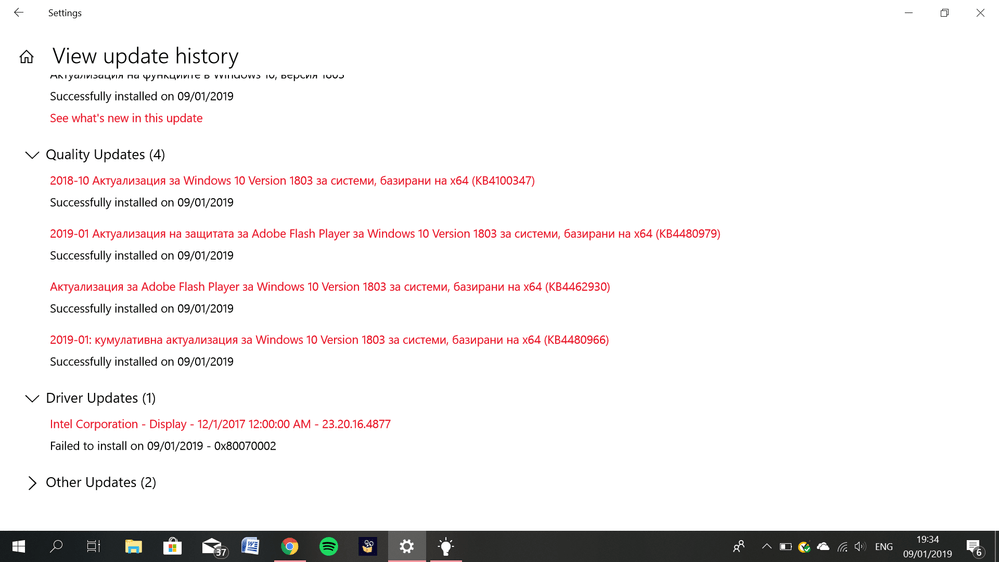Open the Intel Corporation Display driver link
Screen dimensions: 999x562
220,424
